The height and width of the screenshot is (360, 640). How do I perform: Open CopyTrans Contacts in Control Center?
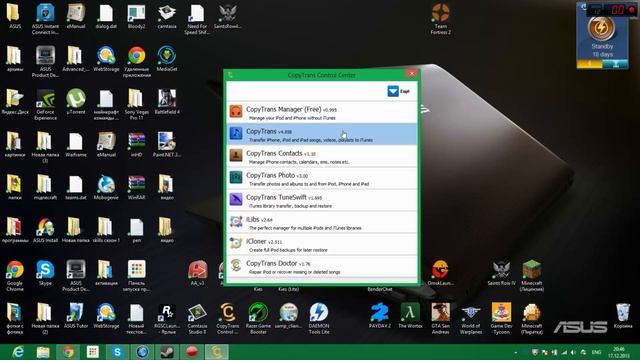(x=322, y=156)
